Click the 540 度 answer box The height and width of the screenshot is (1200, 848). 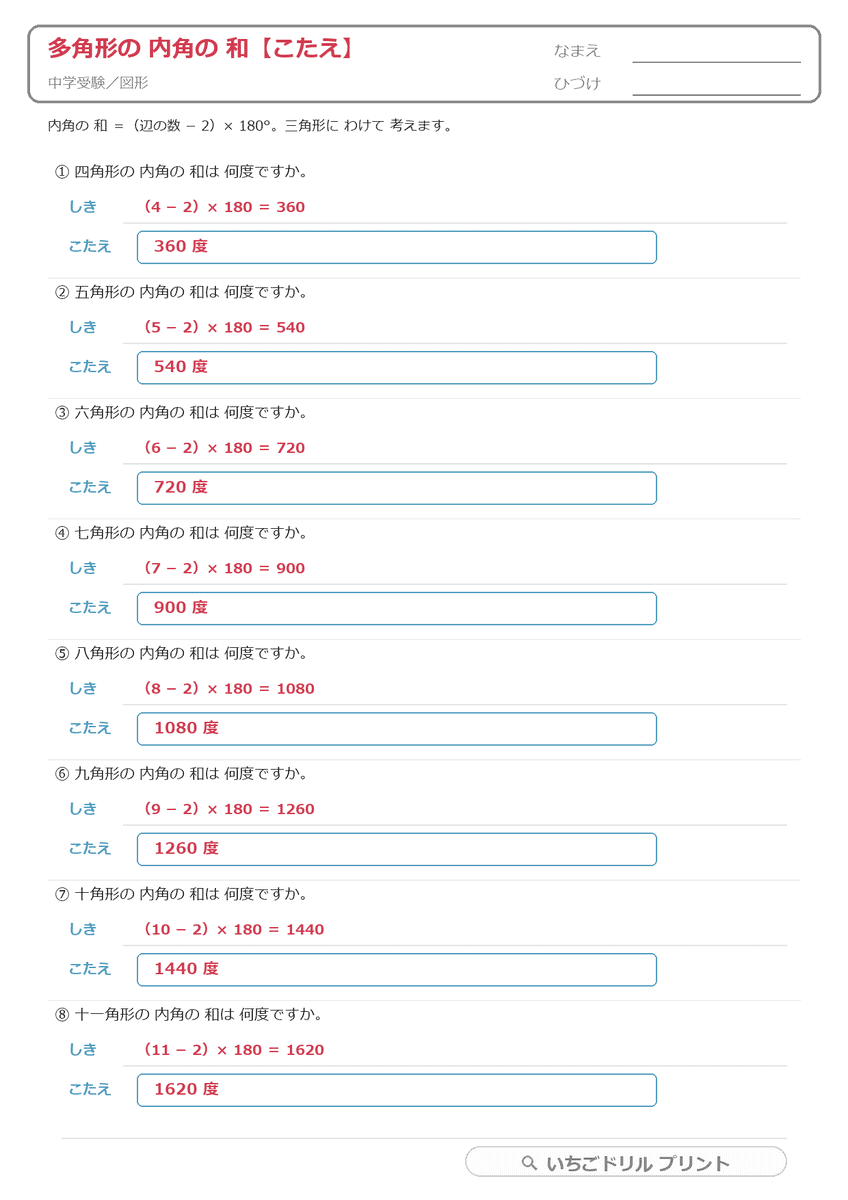click(397, 367)
